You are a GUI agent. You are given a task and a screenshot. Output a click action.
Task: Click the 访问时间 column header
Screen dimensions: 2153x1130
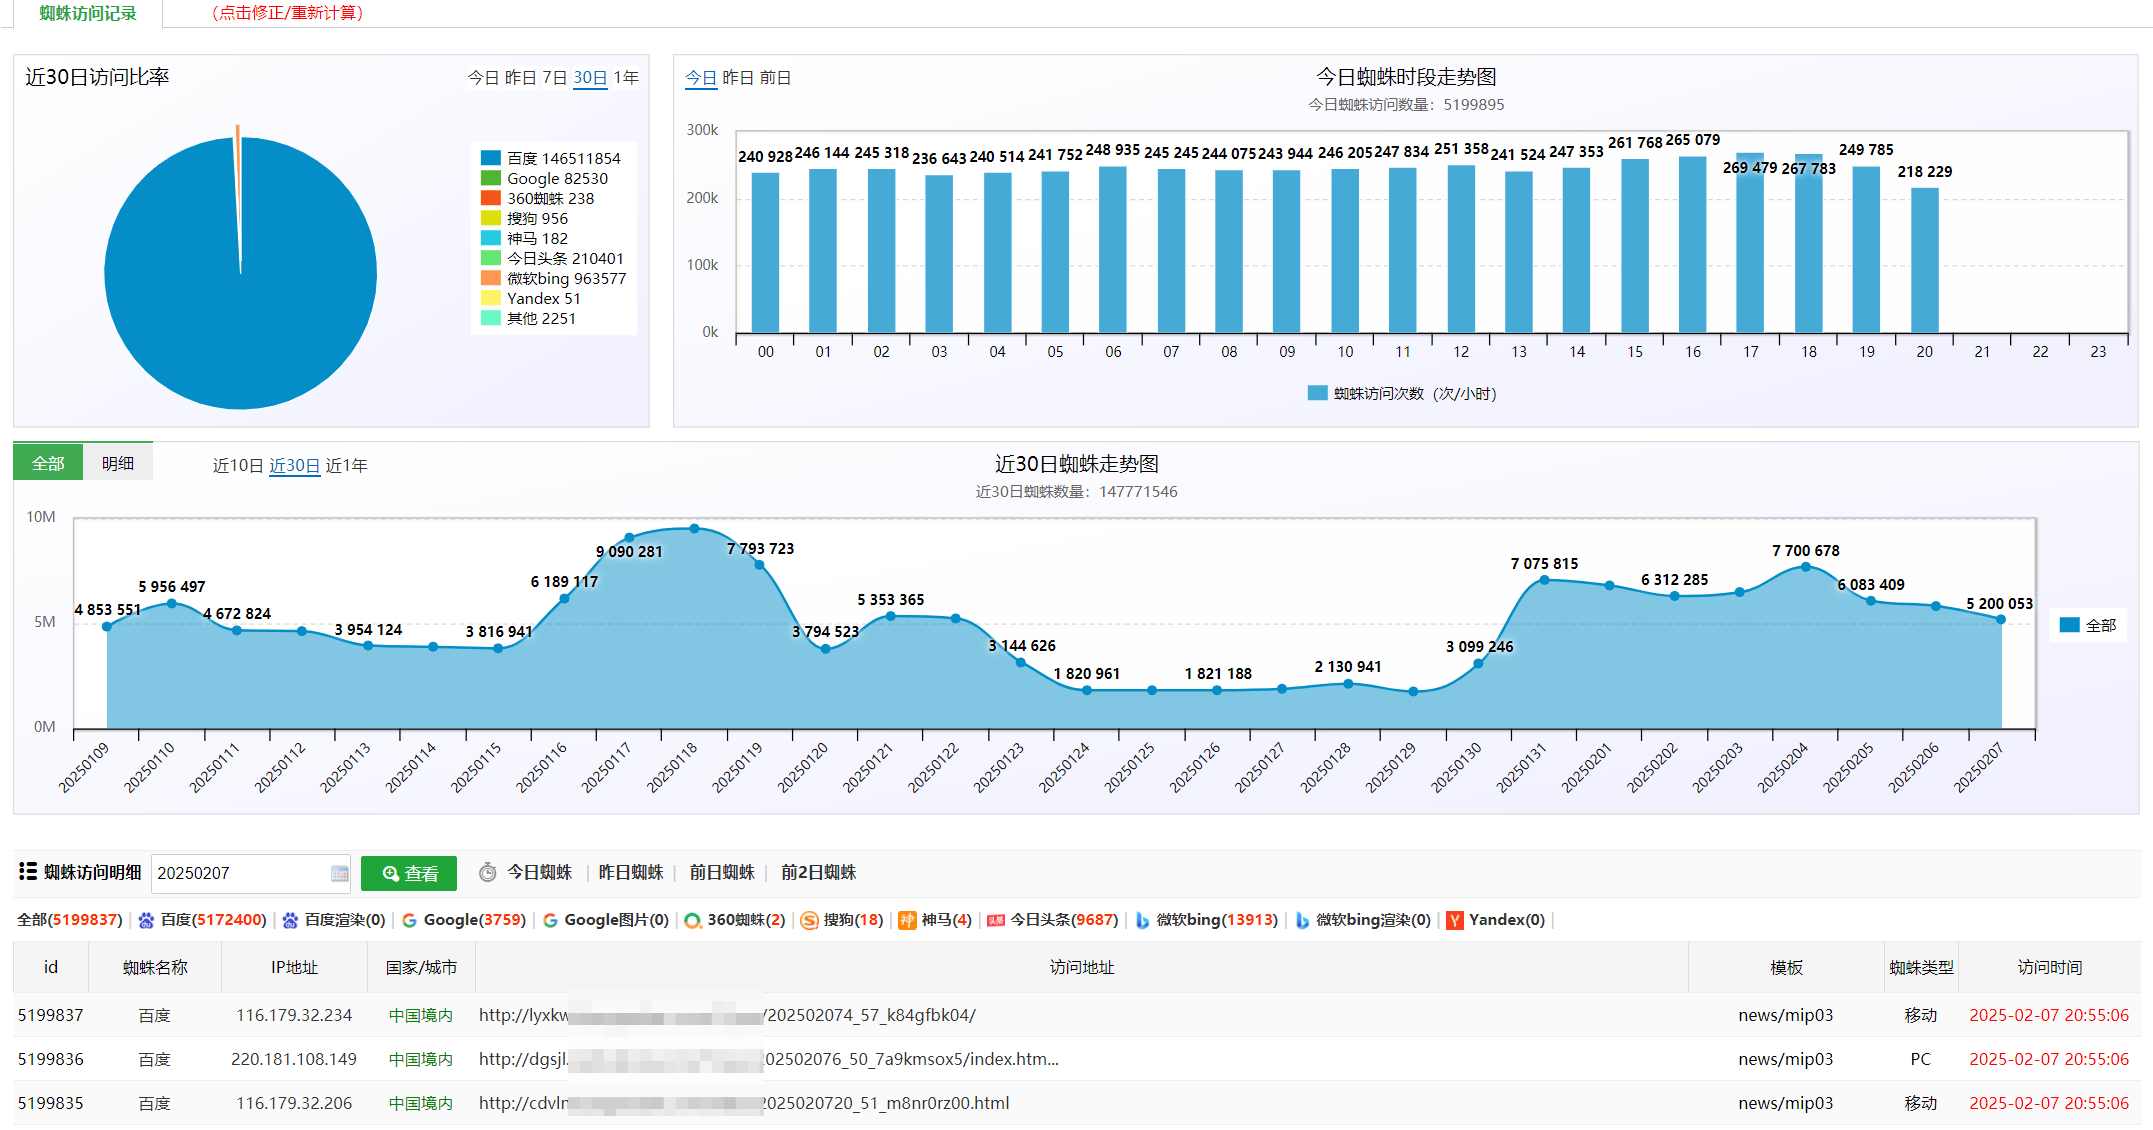pyautogui.click(x=2049, y=967)
